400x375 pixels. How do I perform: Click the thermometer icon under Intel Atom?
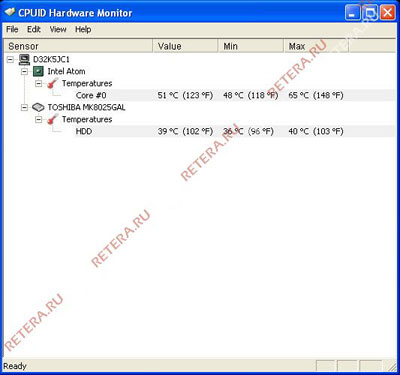tap(52, 83)
